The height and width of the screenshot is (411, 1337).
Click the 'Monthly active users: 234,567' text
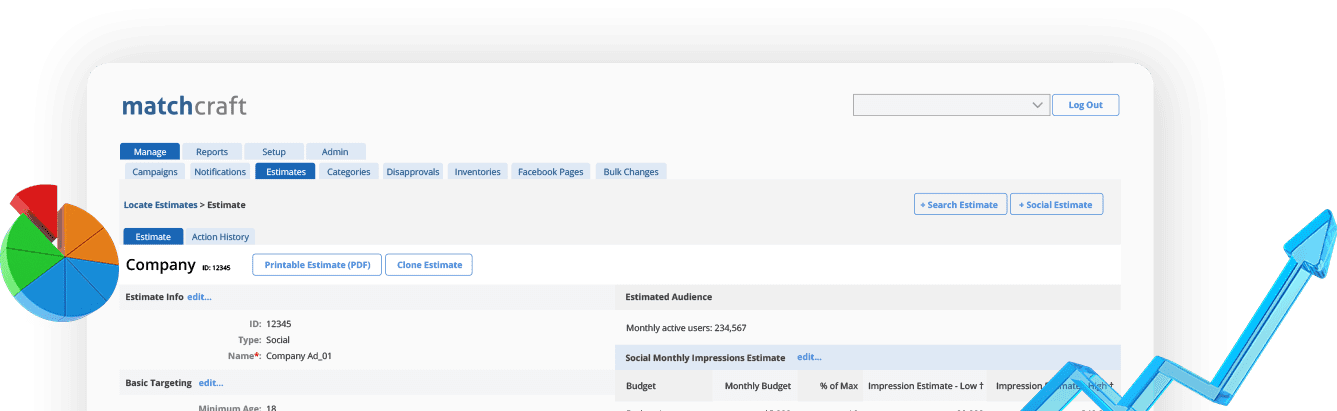point(686,328)
